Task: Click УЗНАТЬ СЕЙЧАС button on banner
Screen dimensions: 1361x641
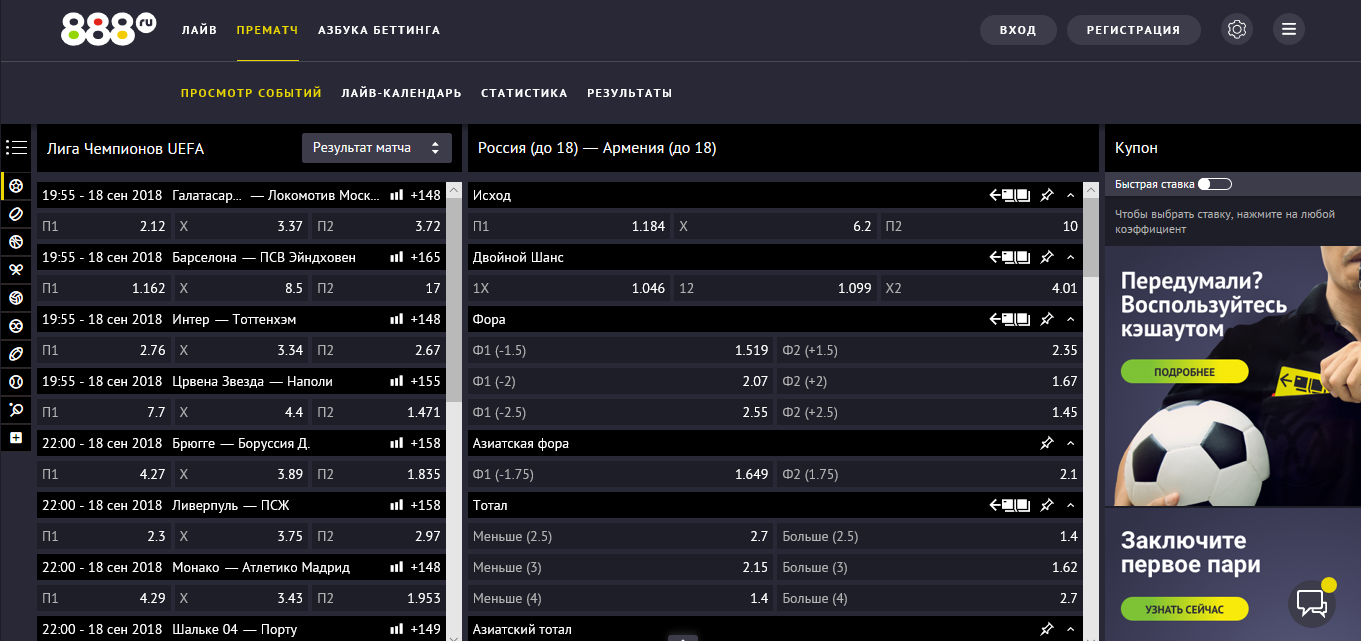Action: (1184, 609)
